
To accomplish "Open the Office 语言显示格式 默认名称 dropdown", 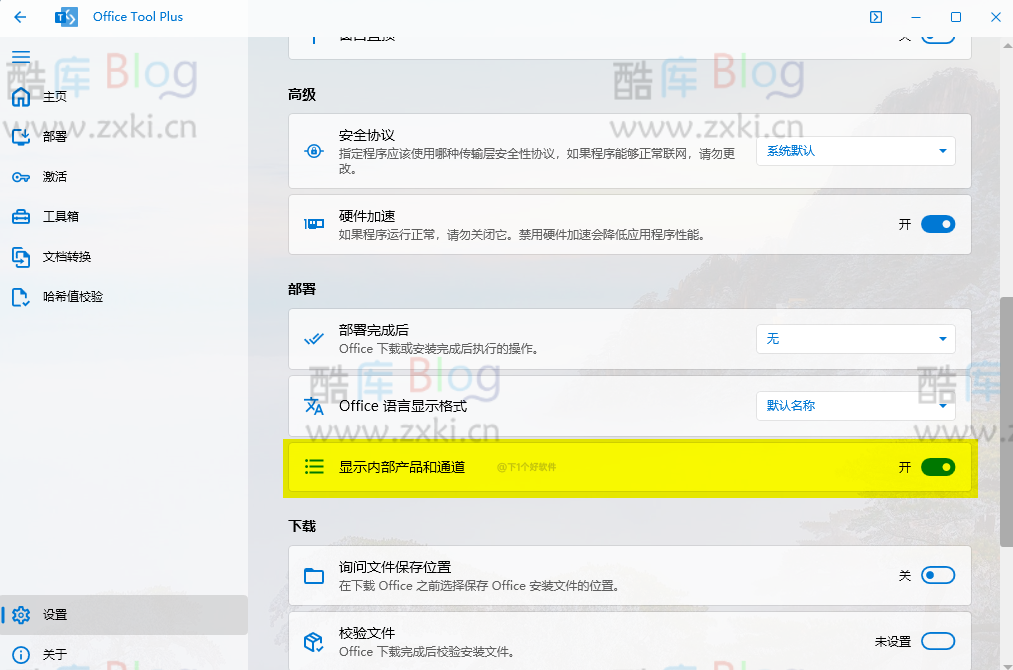I will (x=855, y=405).
